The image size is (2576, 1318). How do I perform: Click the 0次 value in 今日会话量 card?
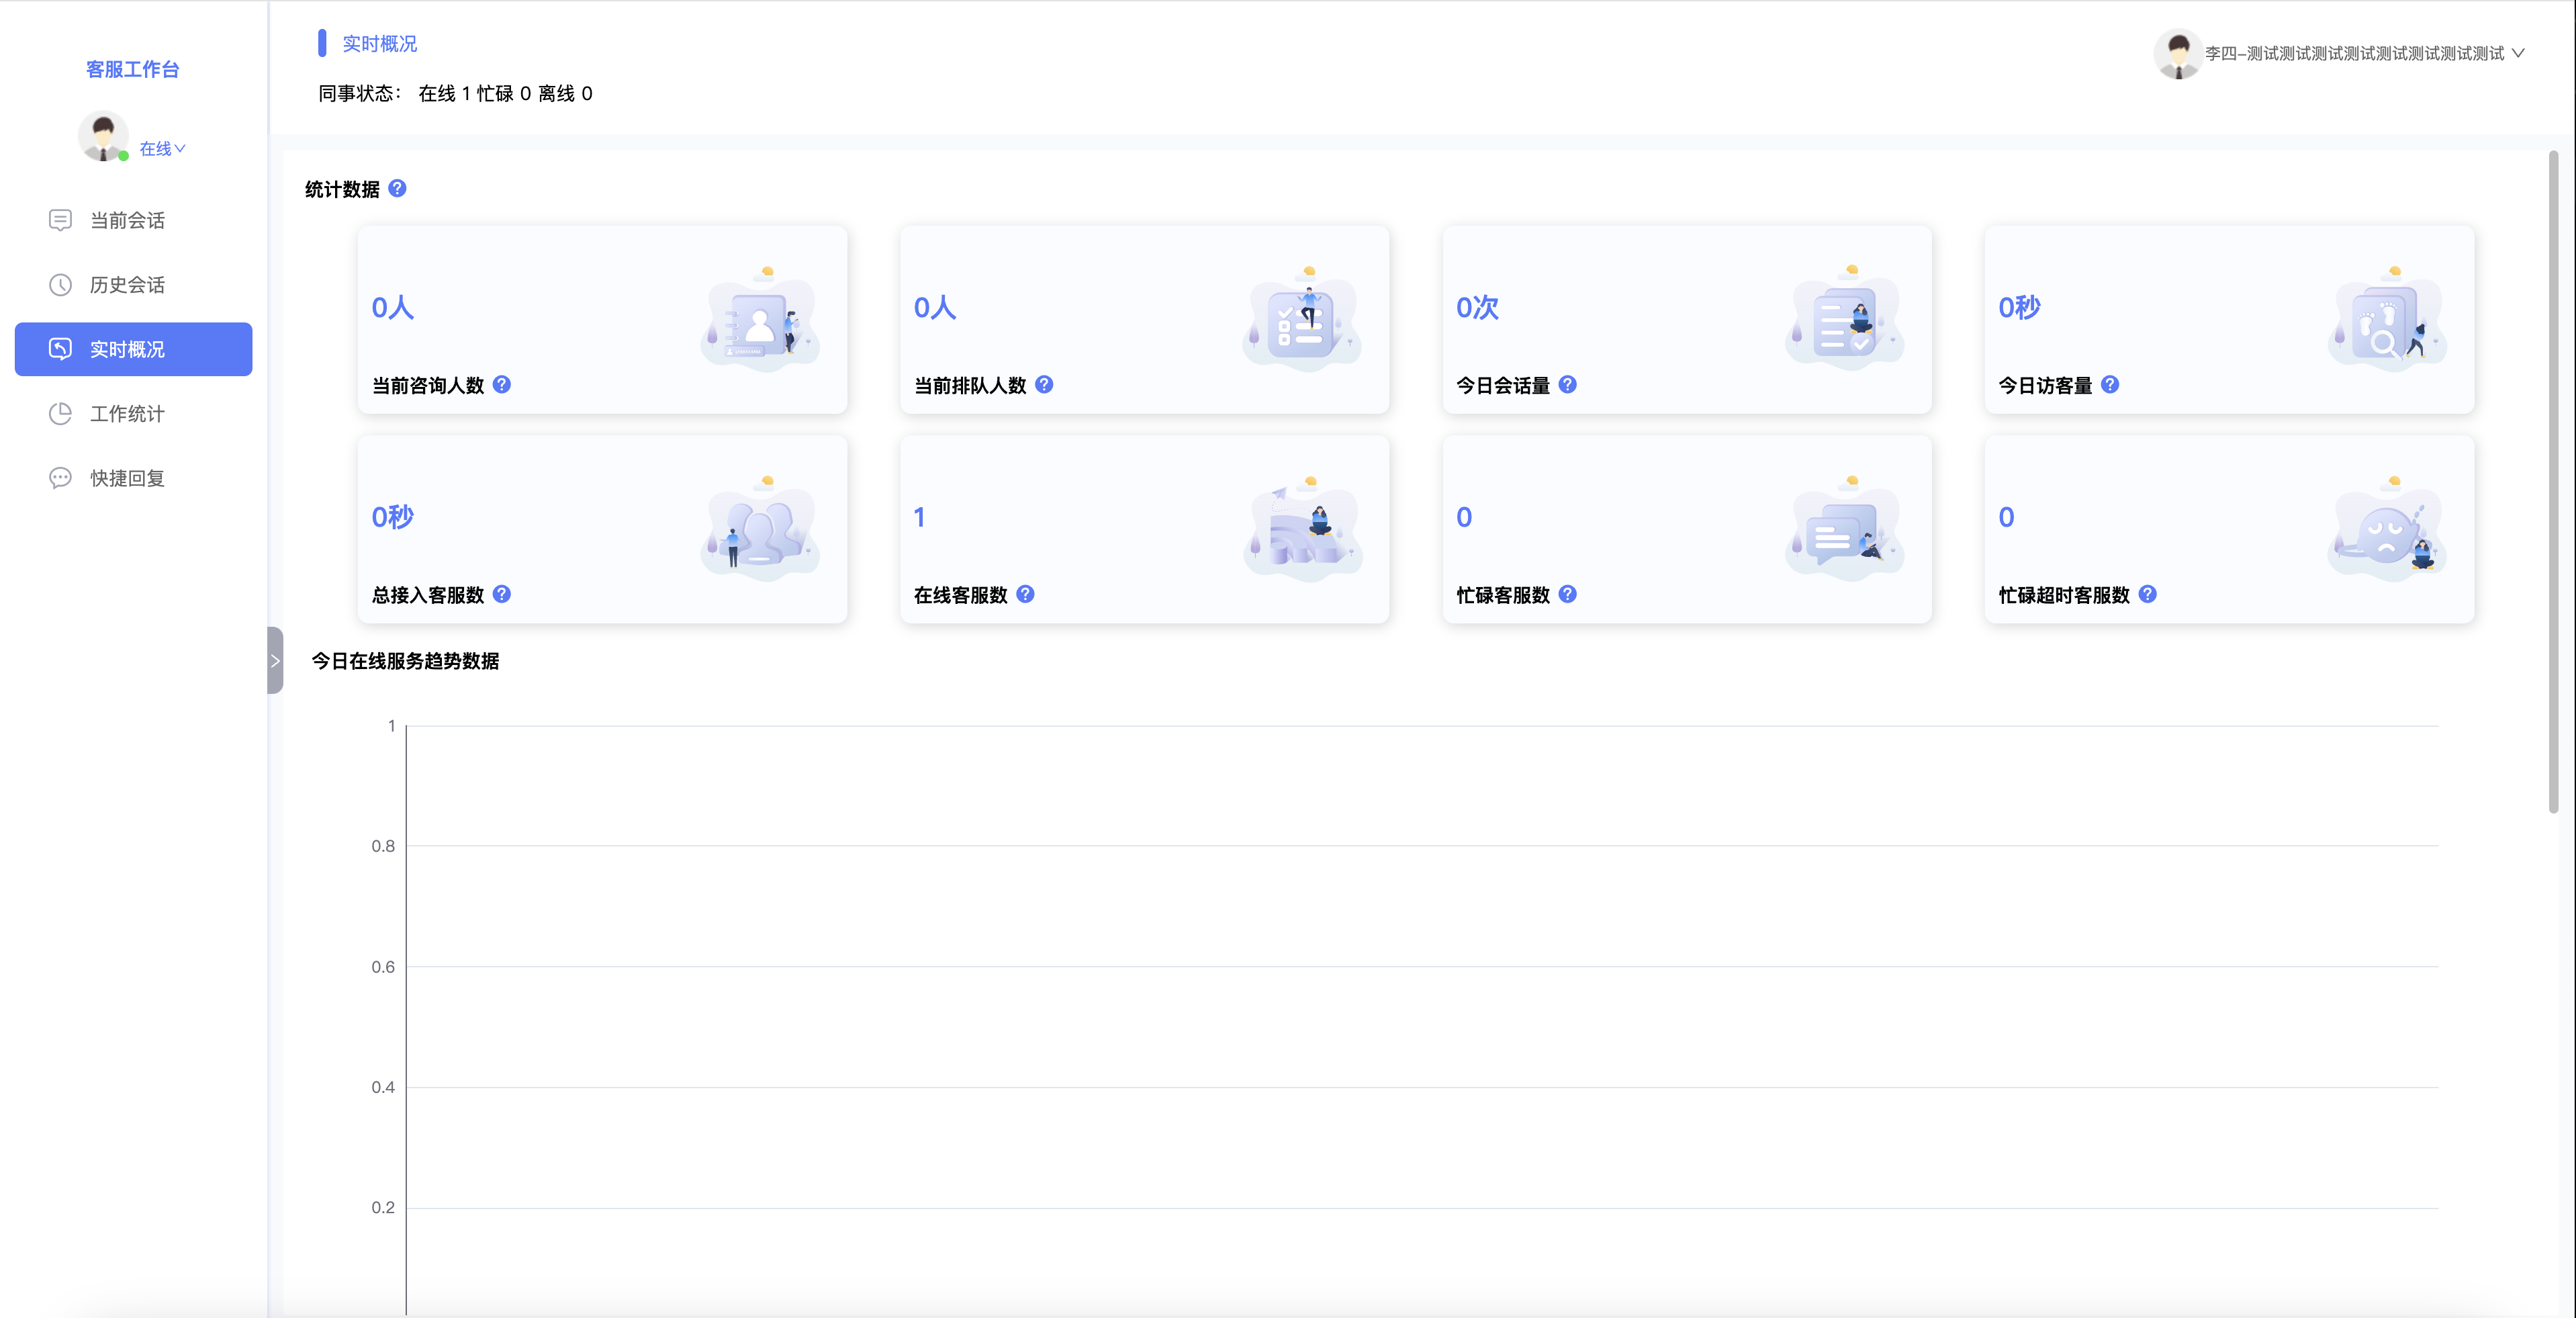[x=1477, y=307]
